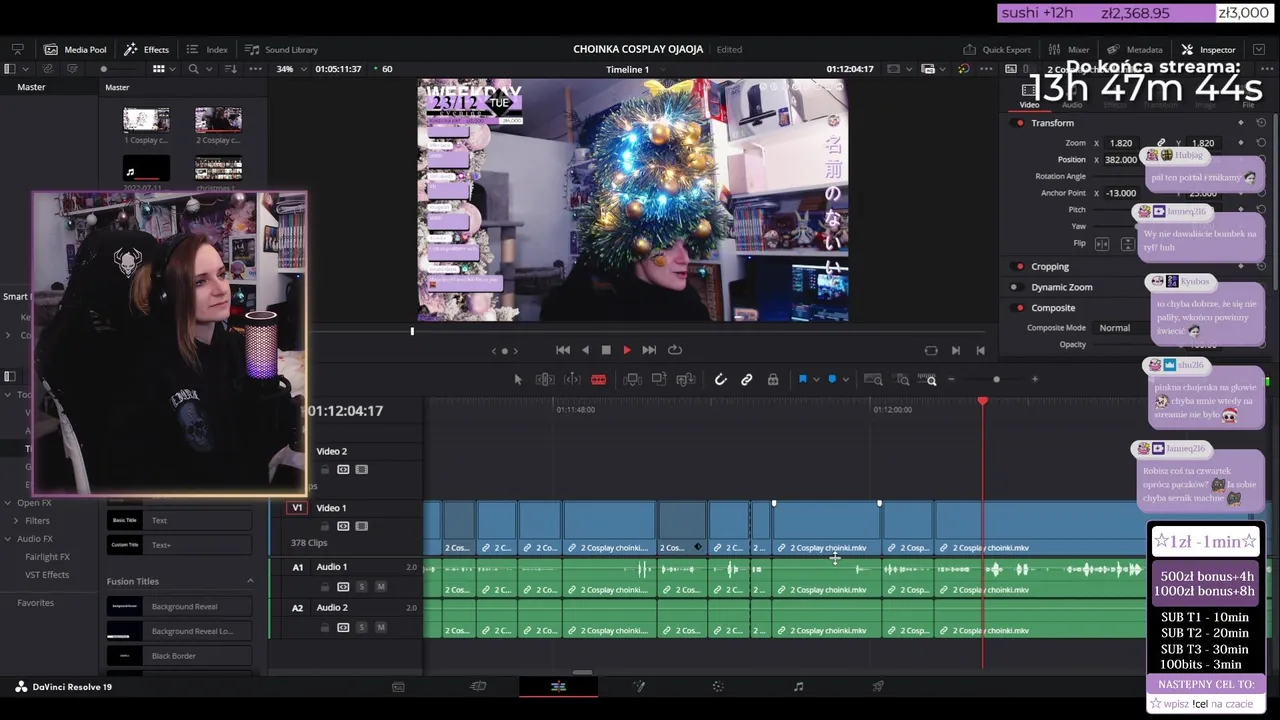Collapse the Fusion Titles category
The height and width of the screenshot is (720, 1280).
250,581
